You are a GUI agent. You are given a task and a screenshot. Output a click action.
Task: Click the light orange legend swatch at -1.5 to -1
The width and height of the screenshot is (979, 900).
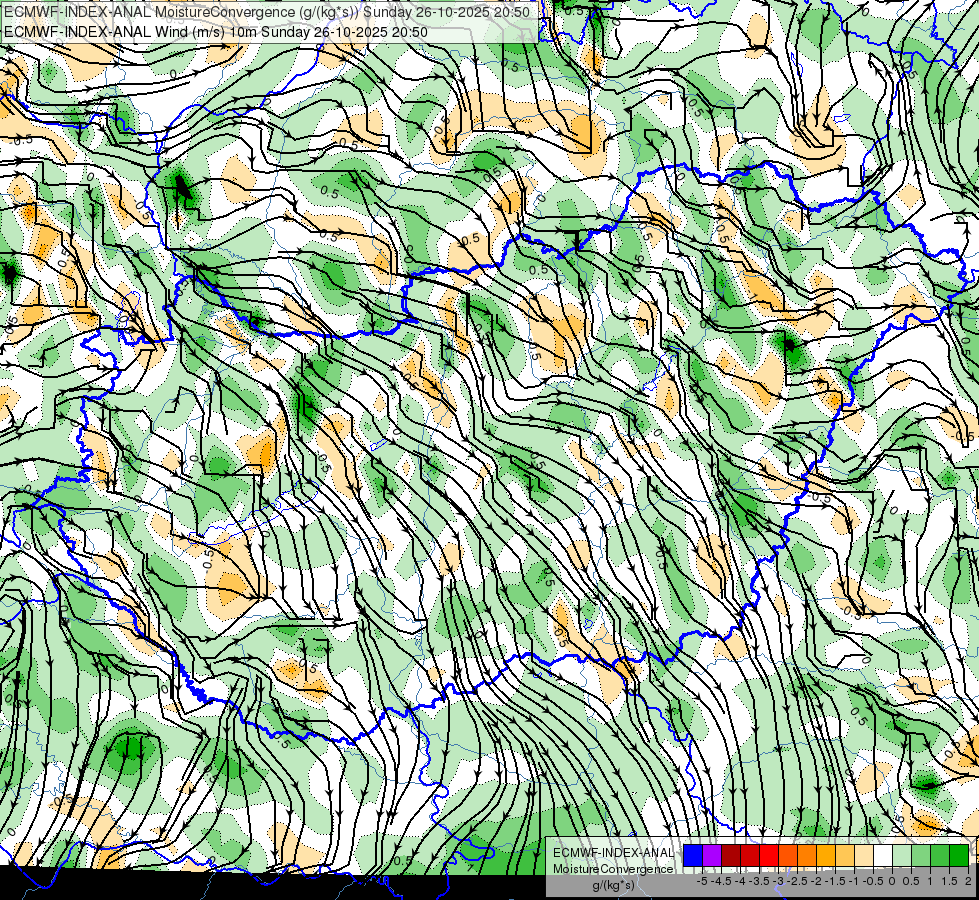[x=845, y=855]
